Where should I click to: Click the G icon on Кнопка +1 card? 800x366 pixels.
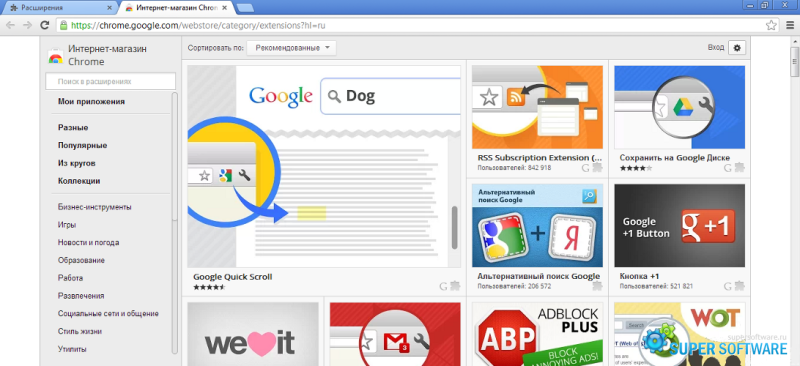[x=728, y=286]
